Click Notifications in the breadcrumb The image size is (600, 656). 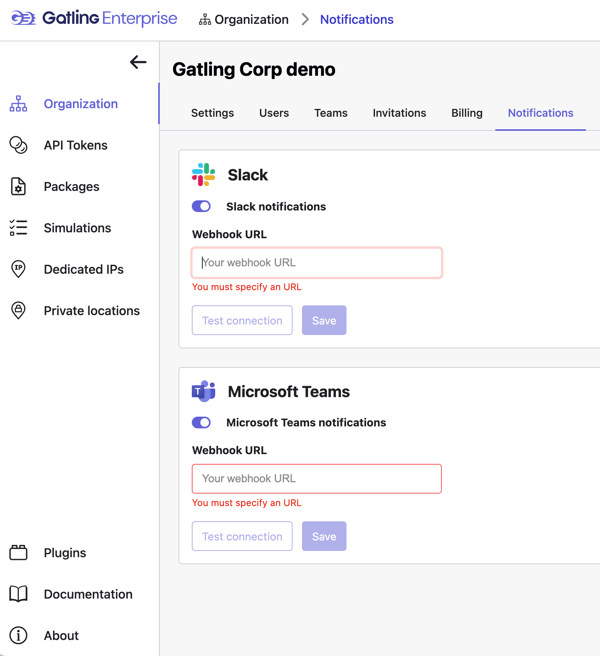click(357, 20)
